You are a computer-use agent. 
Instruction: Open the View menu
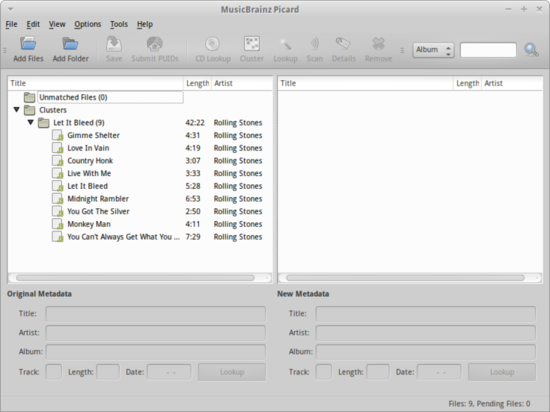(57, 24)
